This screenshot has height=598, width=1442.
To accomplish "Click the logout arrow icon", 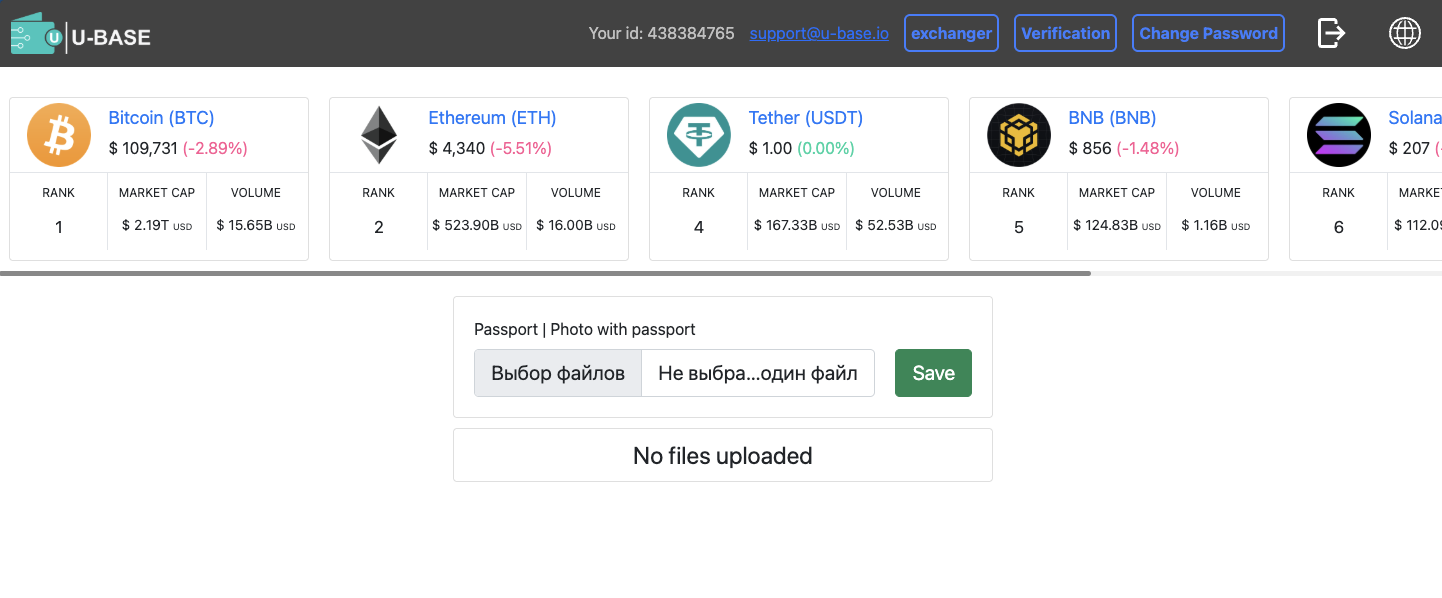I will tap(1331, 33).
